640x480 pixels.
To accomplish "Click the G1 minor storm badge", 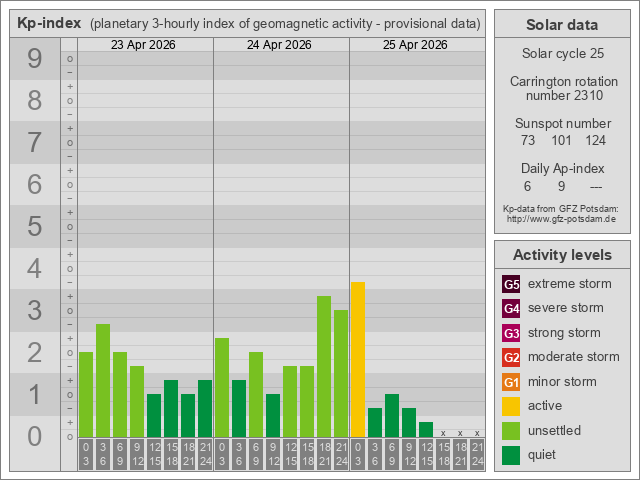I will [x=511, y=382].
